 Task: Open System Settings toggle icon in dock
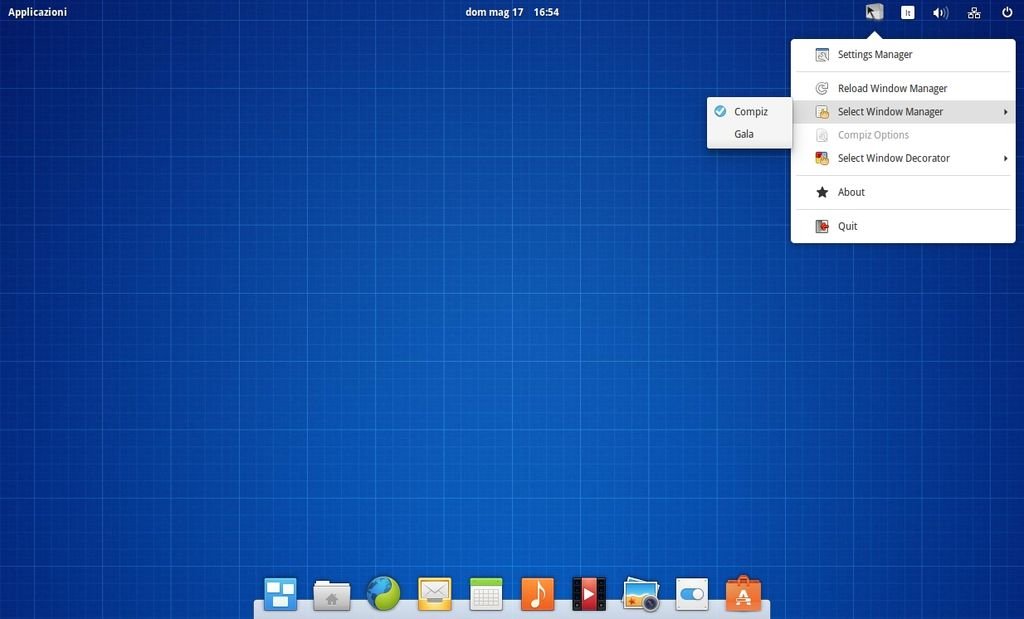[x=691, y=594]
